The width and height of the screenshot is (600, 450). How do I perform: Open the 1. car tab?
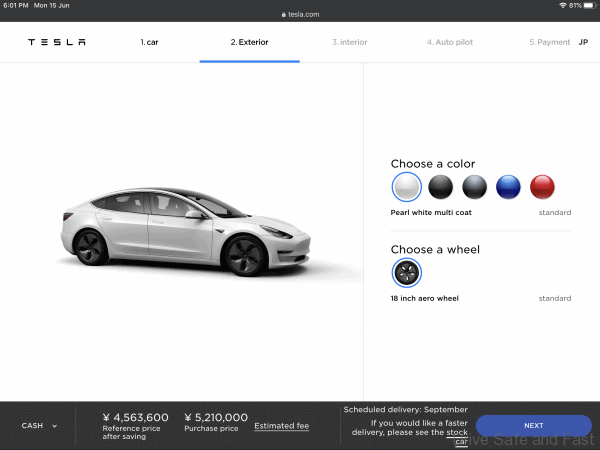tap(149, 42)
